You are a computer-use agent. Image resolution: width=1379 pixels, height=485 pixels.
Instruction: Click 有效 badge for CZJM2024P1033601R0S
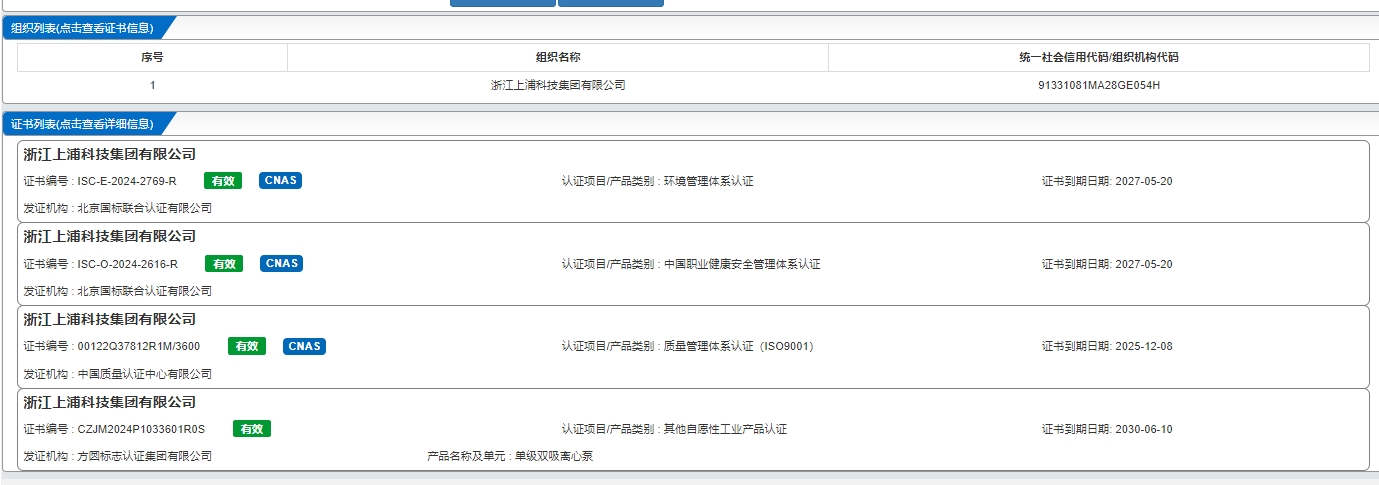click(252, 429)
